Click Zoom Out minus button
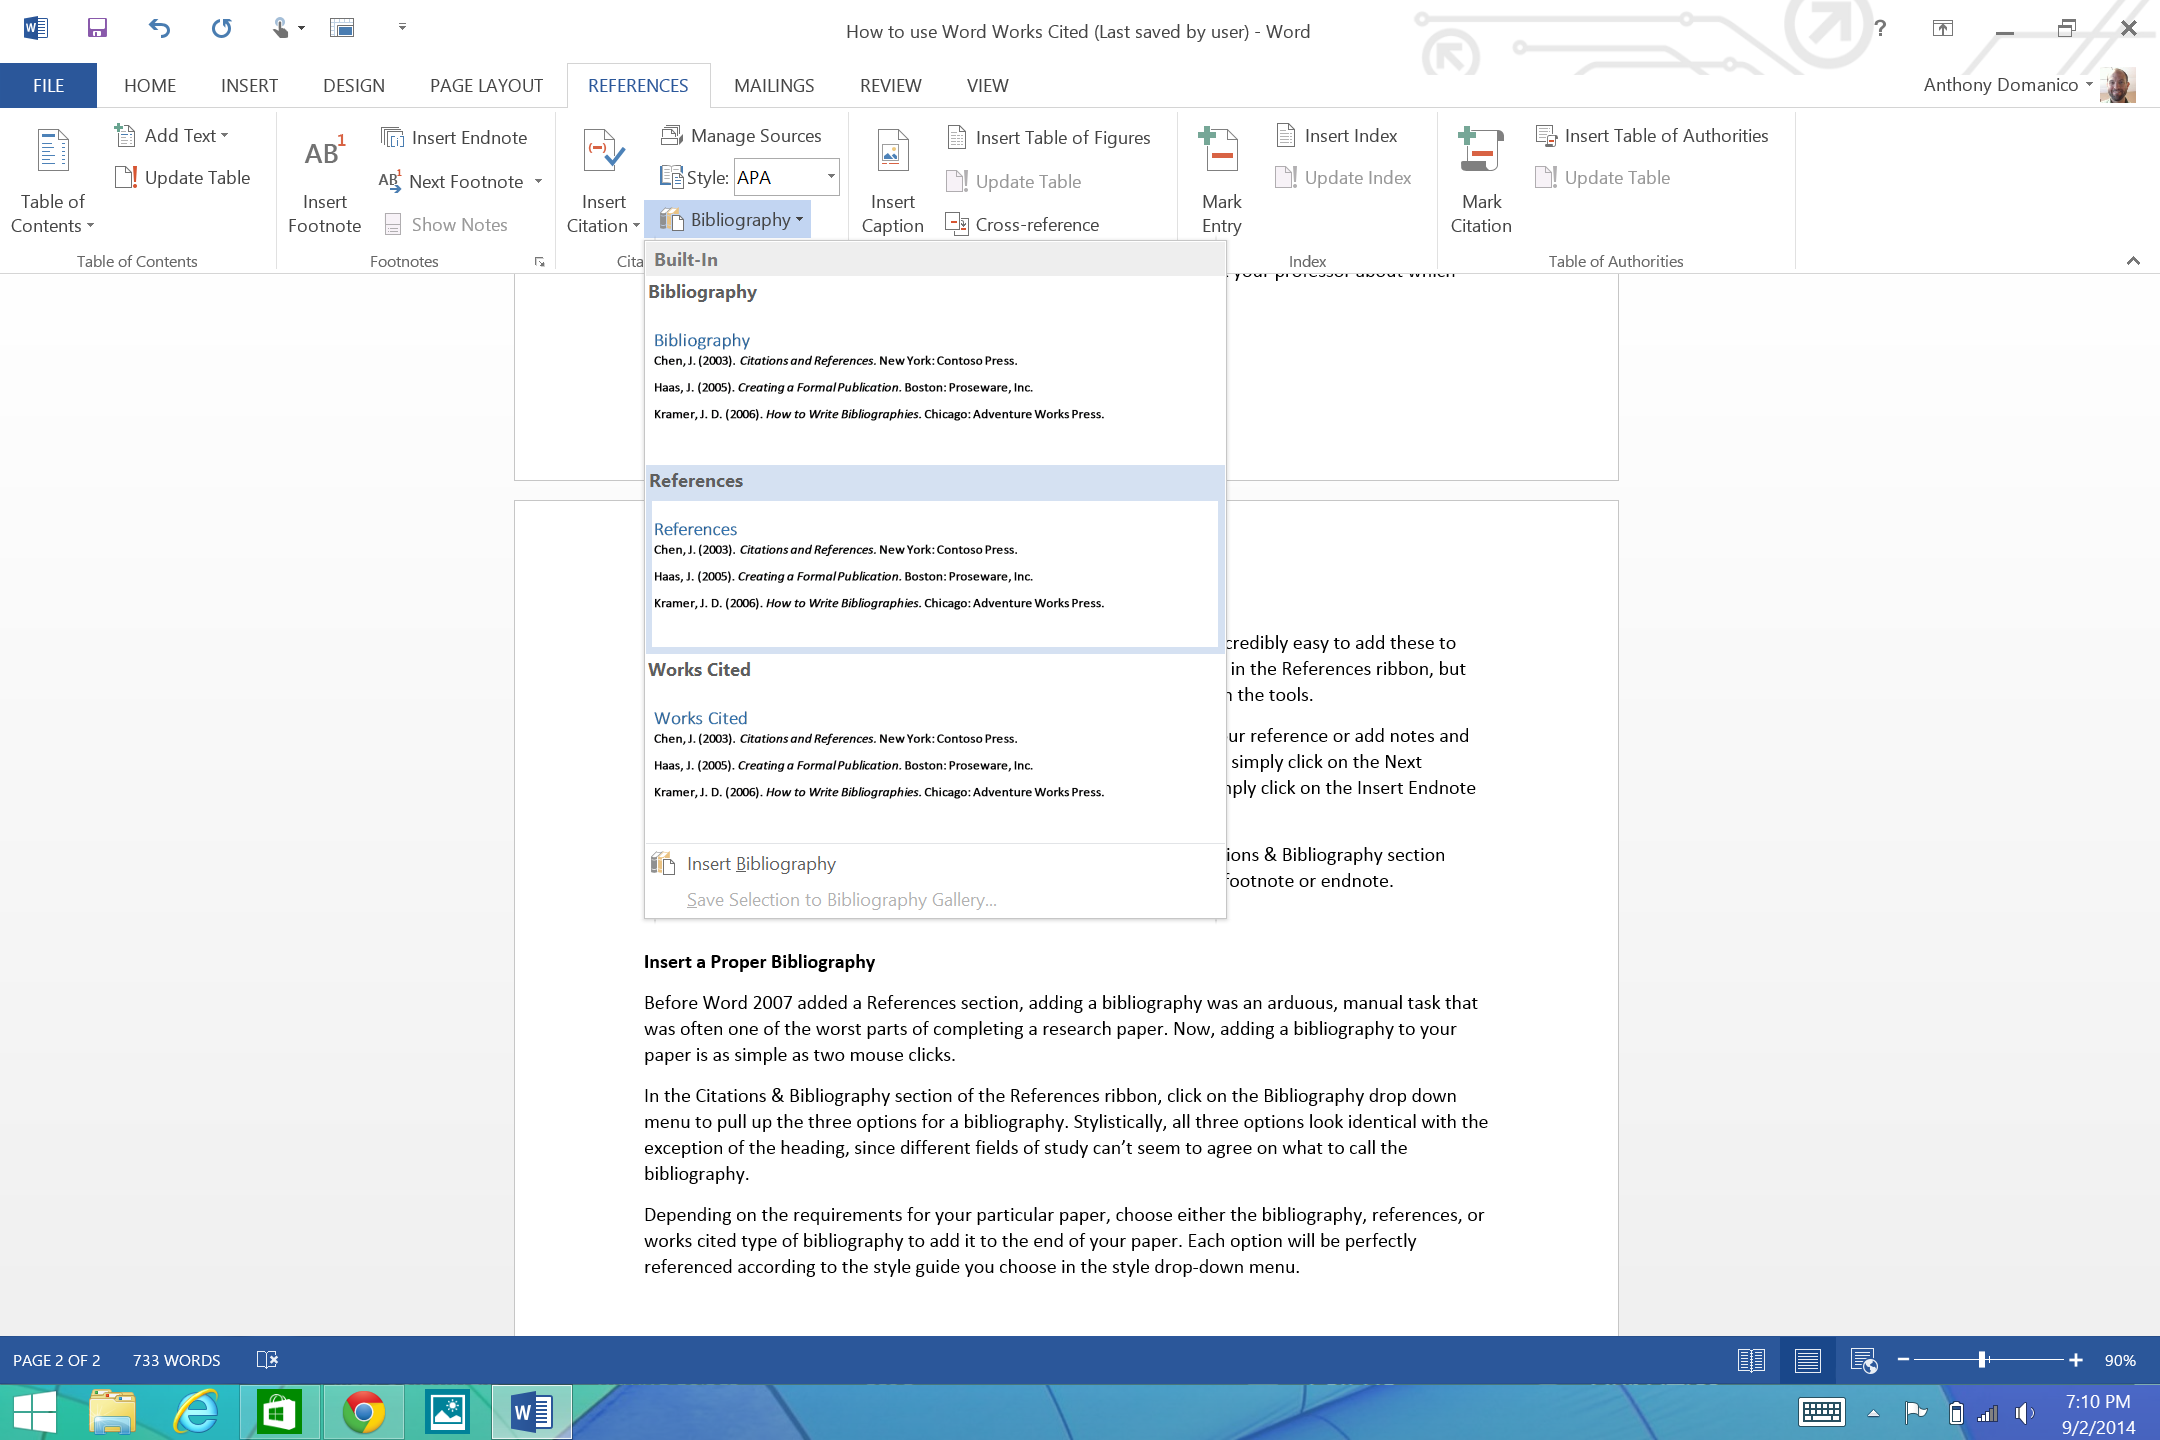2160x1440 pixels. (x=1903, y=1360)
